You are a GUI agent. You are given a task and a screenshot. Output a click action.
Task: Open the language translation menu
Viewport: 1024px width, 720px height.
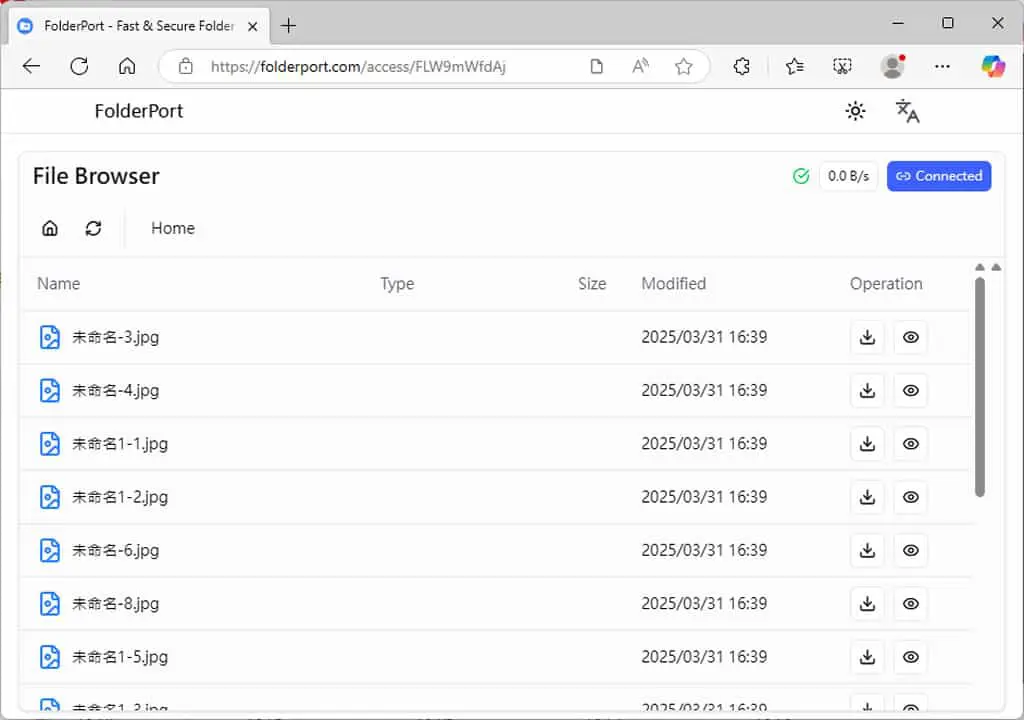(907, 111)
